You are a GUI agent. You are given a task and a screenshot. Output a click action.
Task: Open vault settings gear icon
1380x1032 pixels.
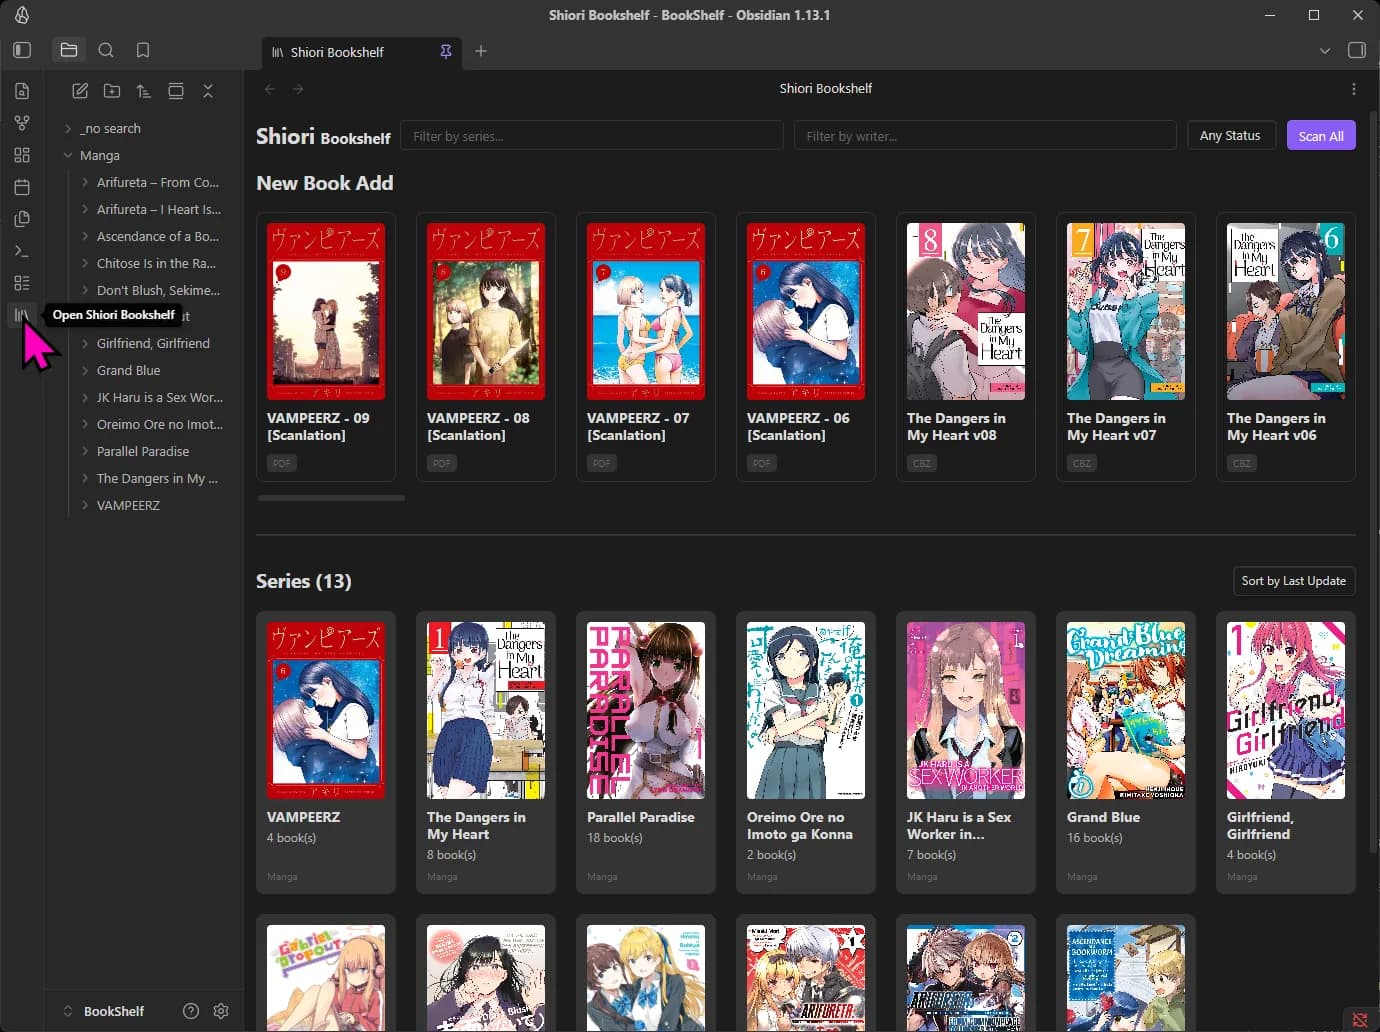point(221,1011)
